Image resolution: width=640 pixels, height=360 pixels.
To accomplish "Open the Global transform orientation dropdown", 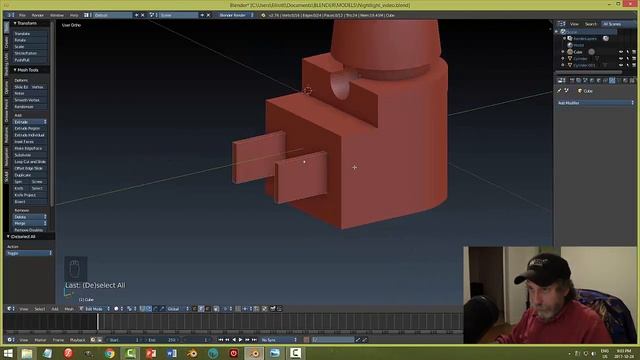I will click(177, 309).
